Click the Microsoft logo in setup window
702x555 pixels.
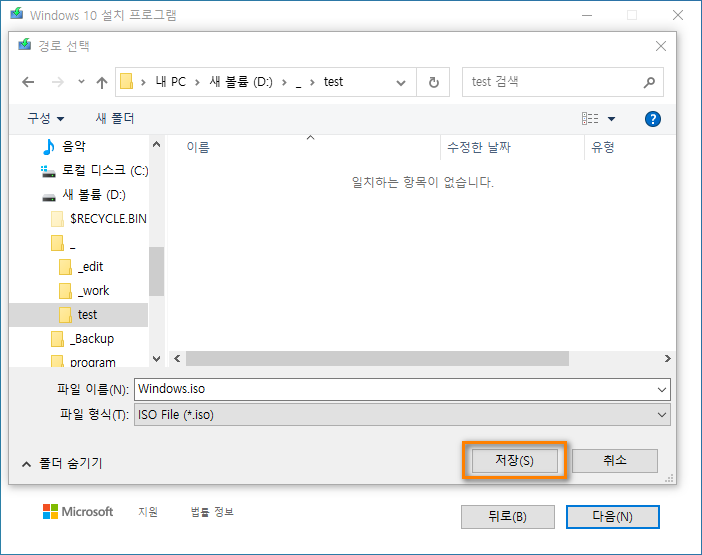(x=78, y=512)
